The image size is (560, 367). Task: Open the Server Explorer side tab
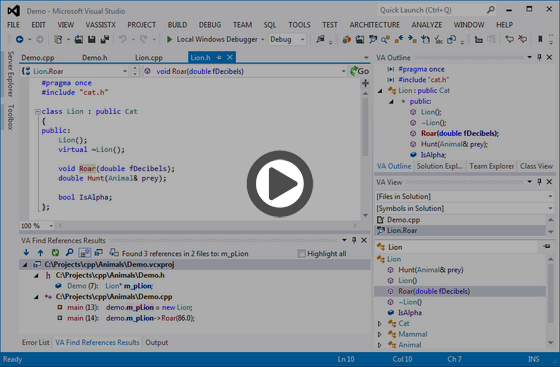coord(10,74)
